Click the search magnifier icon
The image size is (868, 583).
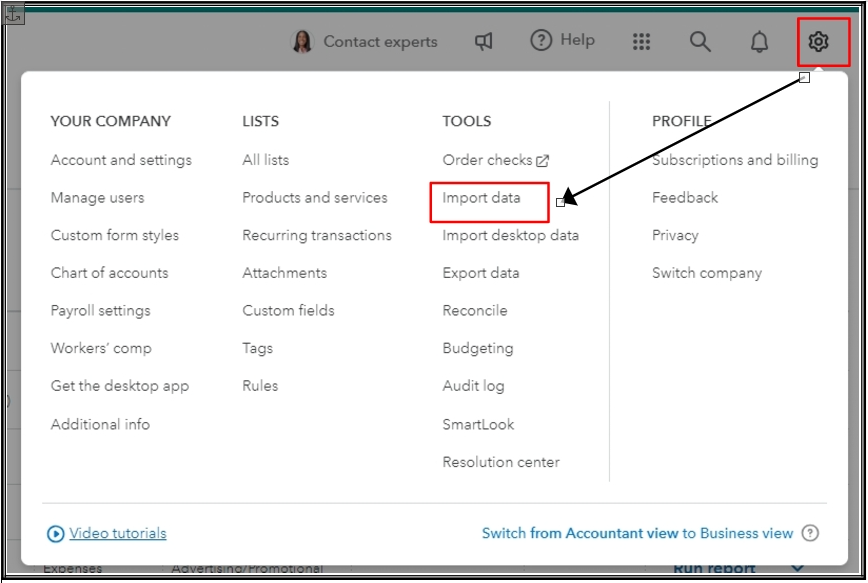click(700, 42)
